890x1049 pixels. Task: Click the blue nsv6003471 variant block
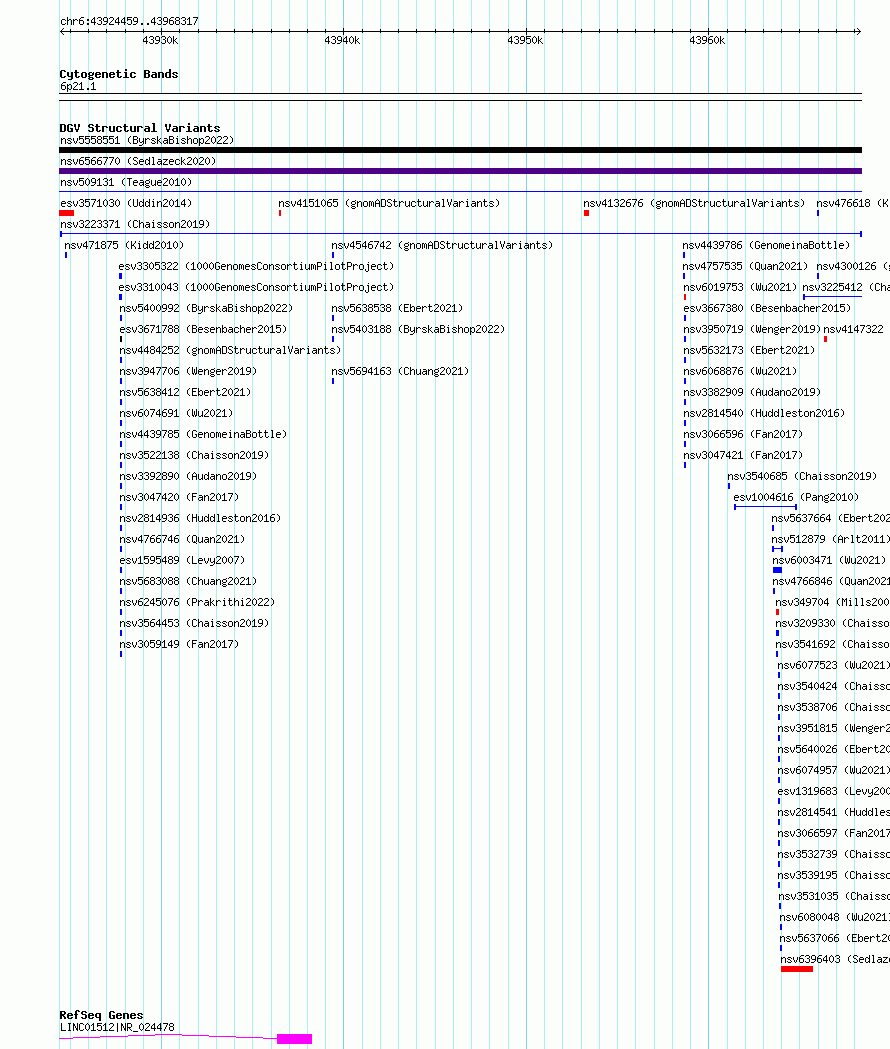[x=778, y=570]
